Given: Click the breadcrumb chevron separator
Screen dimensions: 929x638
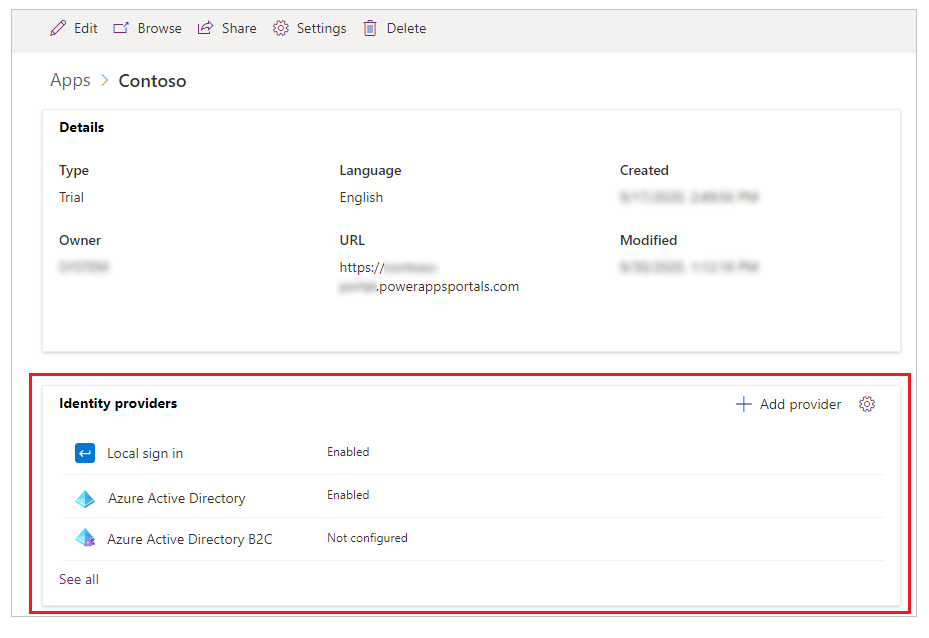Looking at the screenshot, I should pos(105,80).
